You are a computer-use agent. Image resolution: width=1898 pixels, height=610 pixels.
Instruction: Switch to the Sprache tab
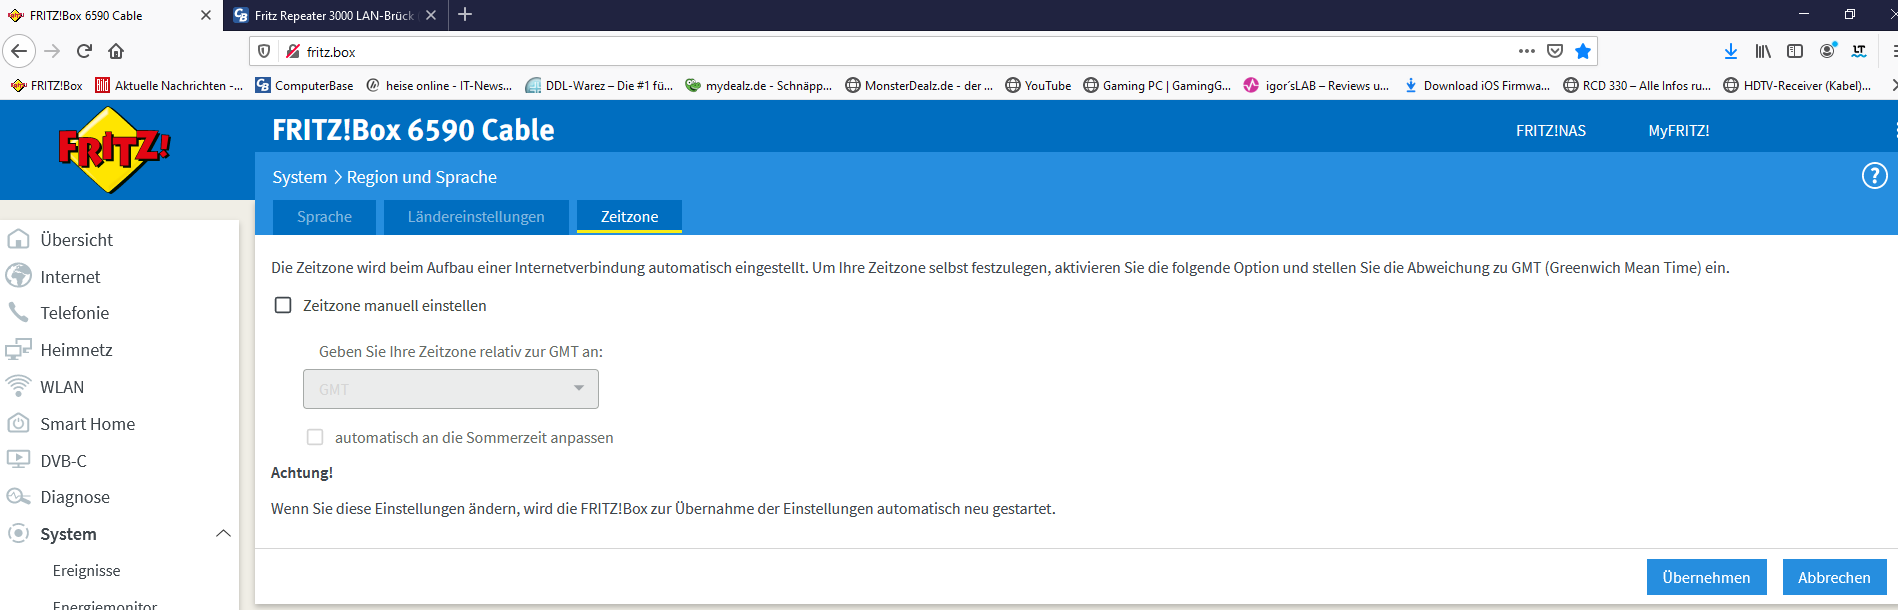pos(324,217)
